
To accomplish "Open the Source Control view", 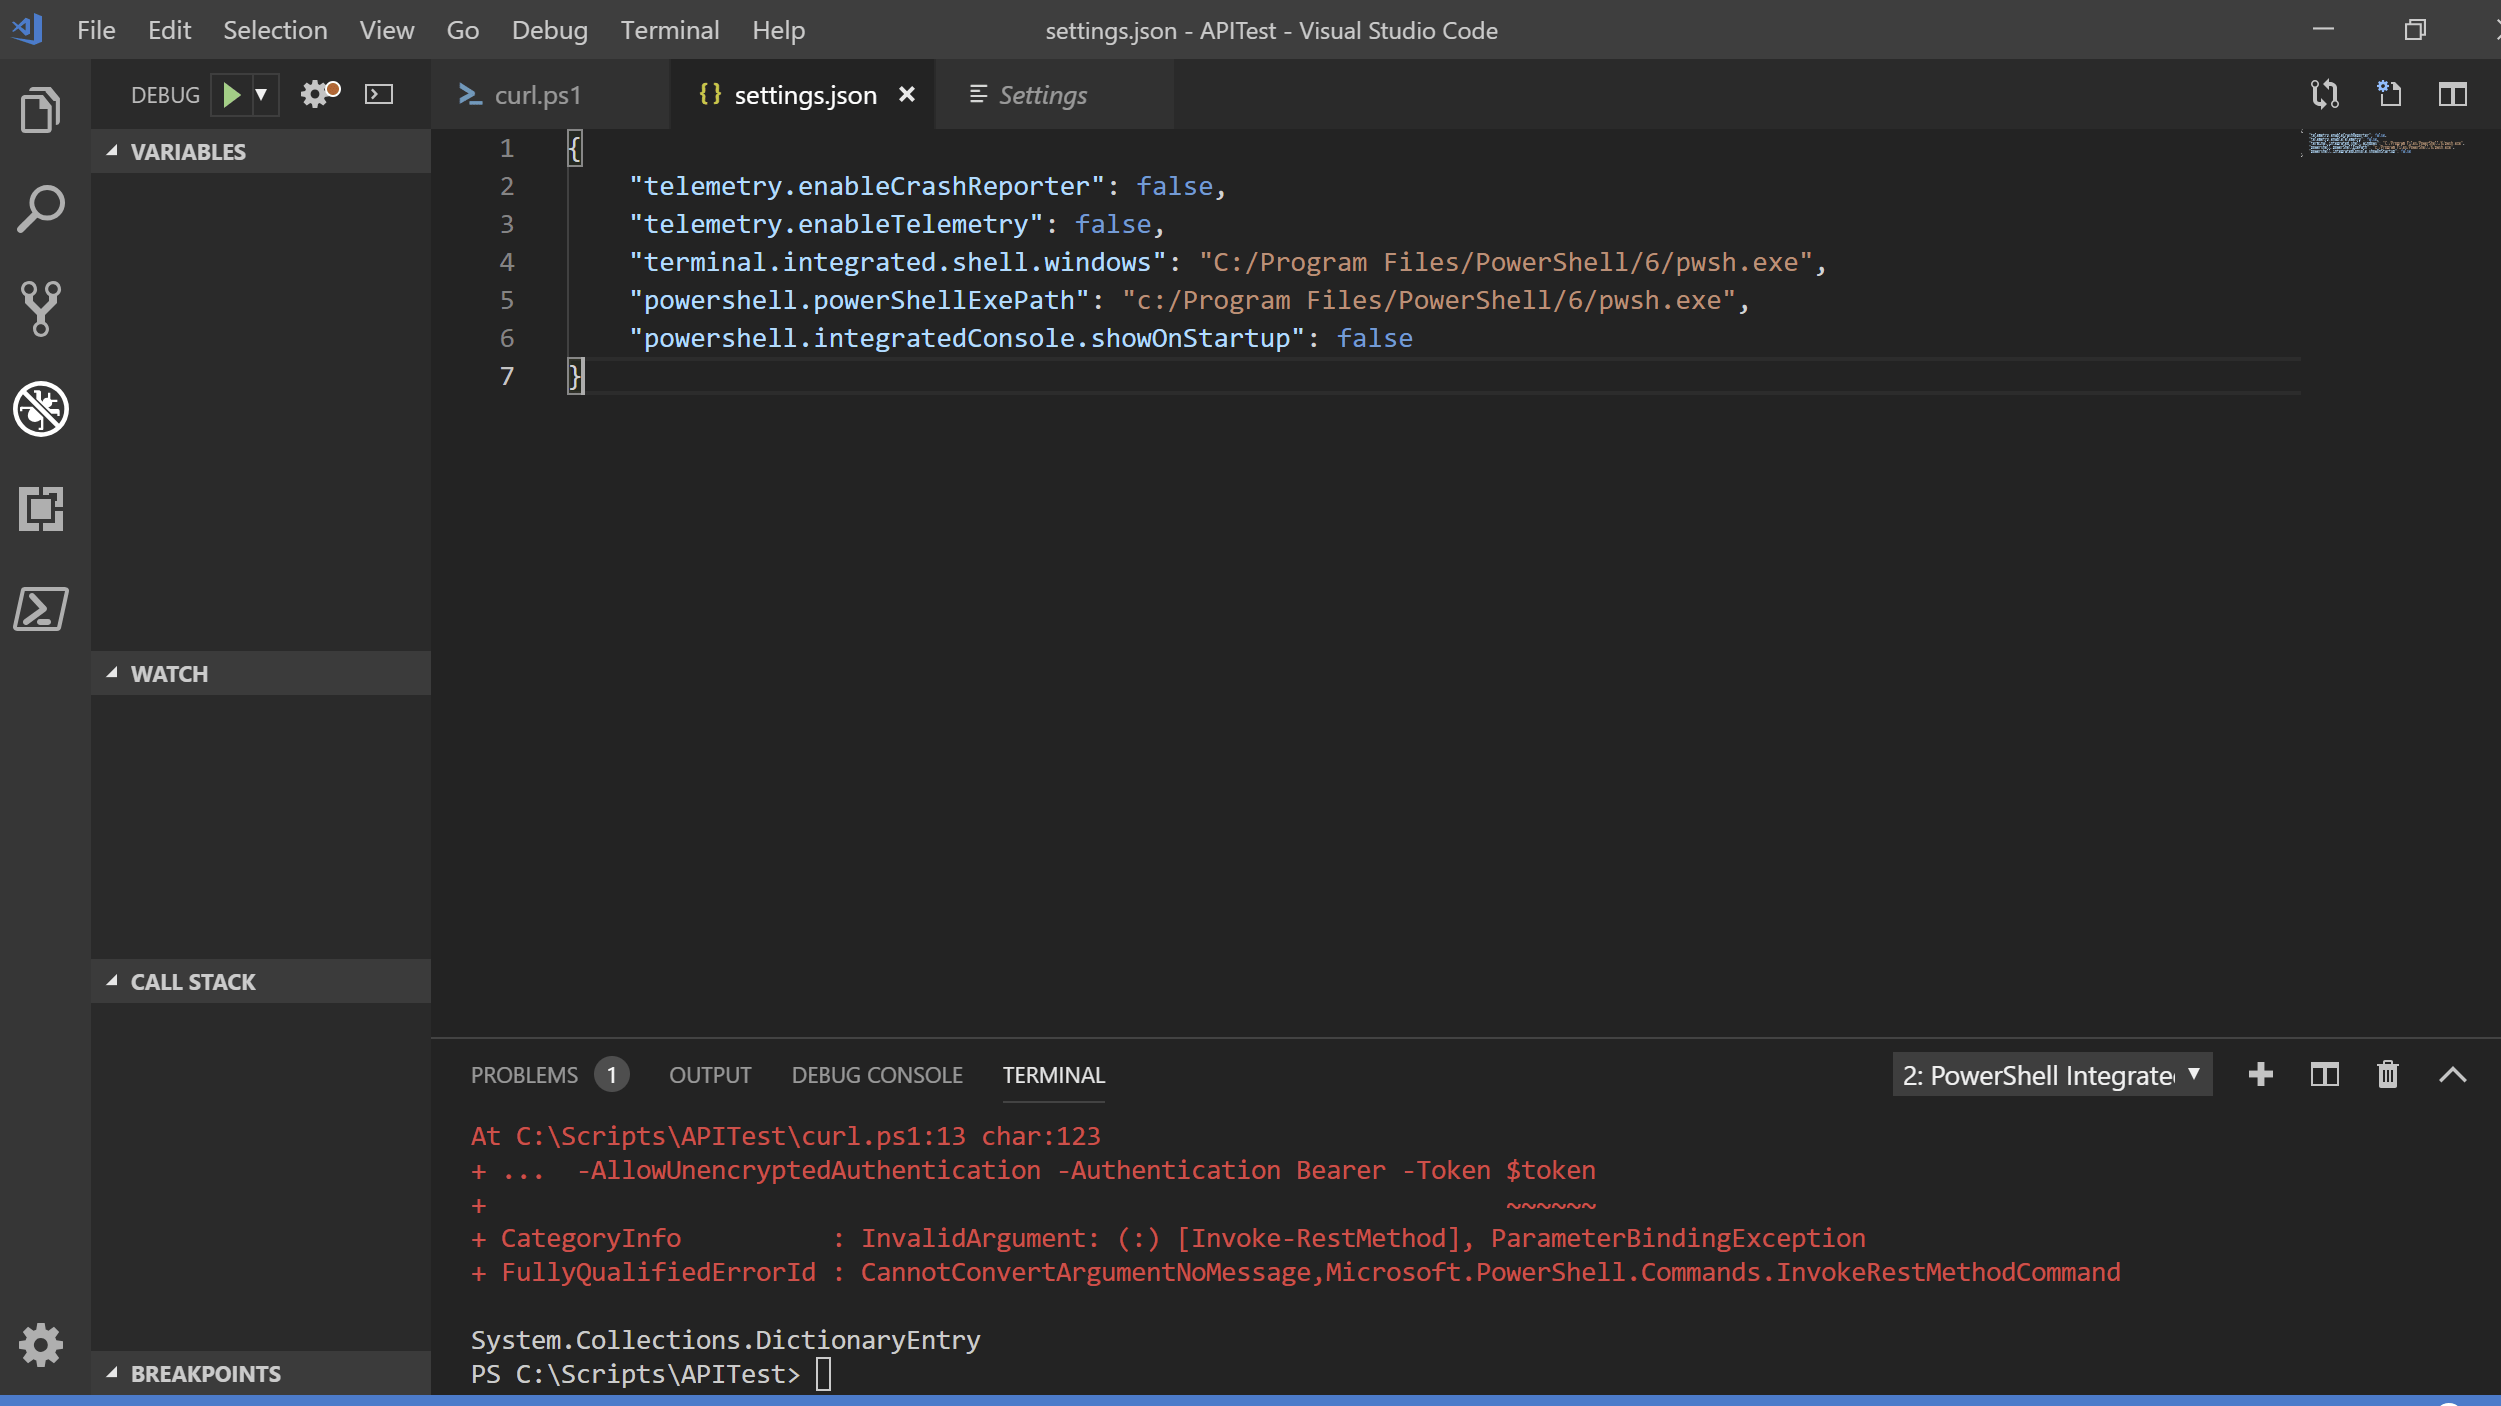I will pyautogui.click(x=41, y=308).
